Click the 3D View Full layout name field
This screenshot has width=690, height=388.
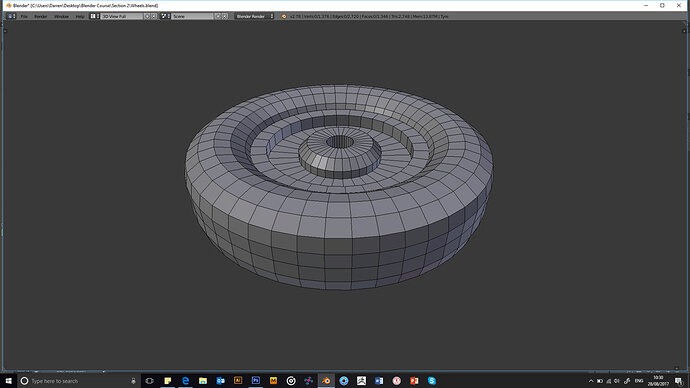click(x=122, y=16)
